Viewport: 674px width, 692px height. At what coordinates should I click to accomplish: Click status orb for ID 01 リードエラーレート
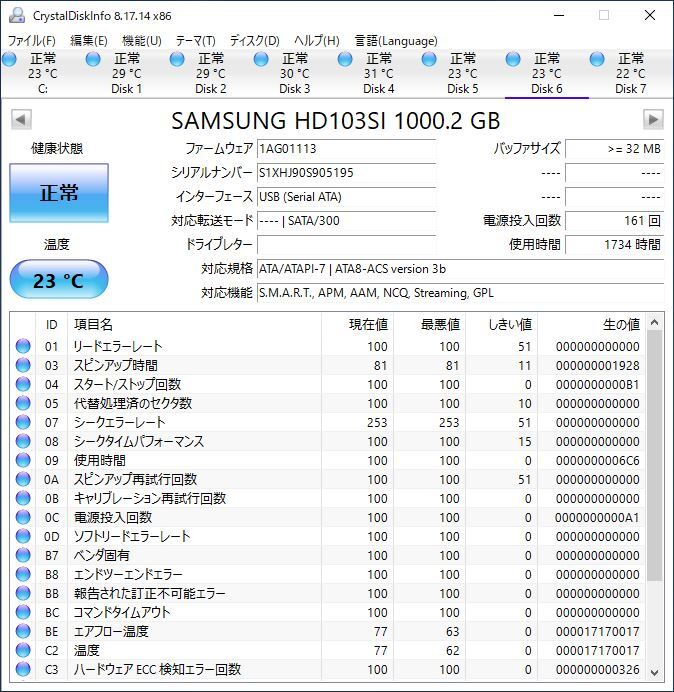point(23,346)
